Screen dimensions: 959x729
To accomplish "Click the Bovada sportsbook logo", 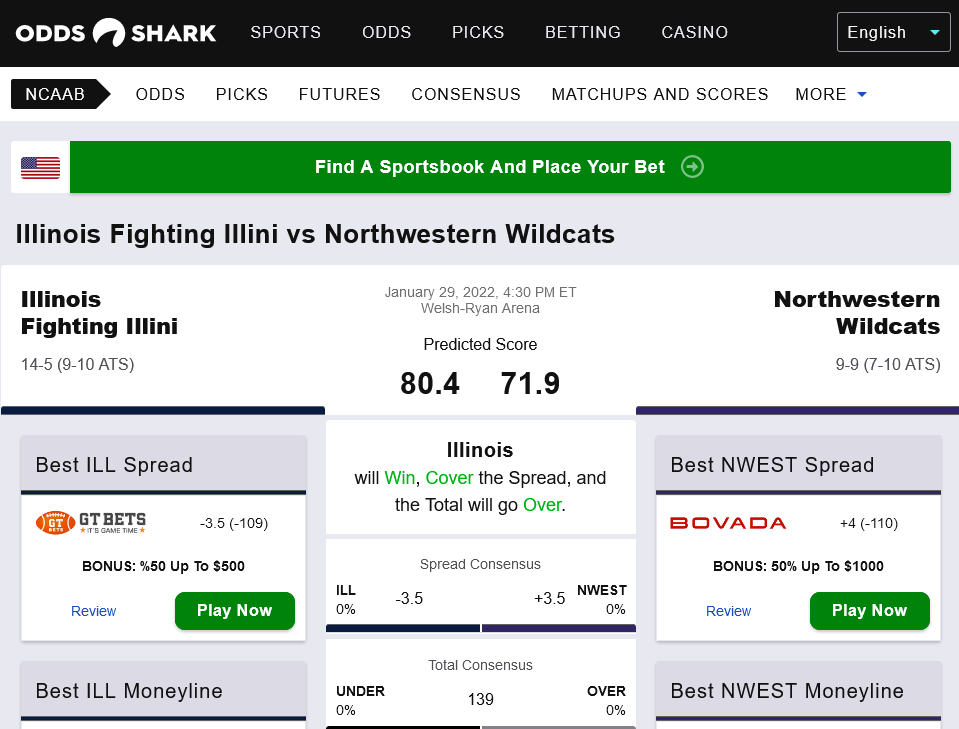I will point(728,523).
